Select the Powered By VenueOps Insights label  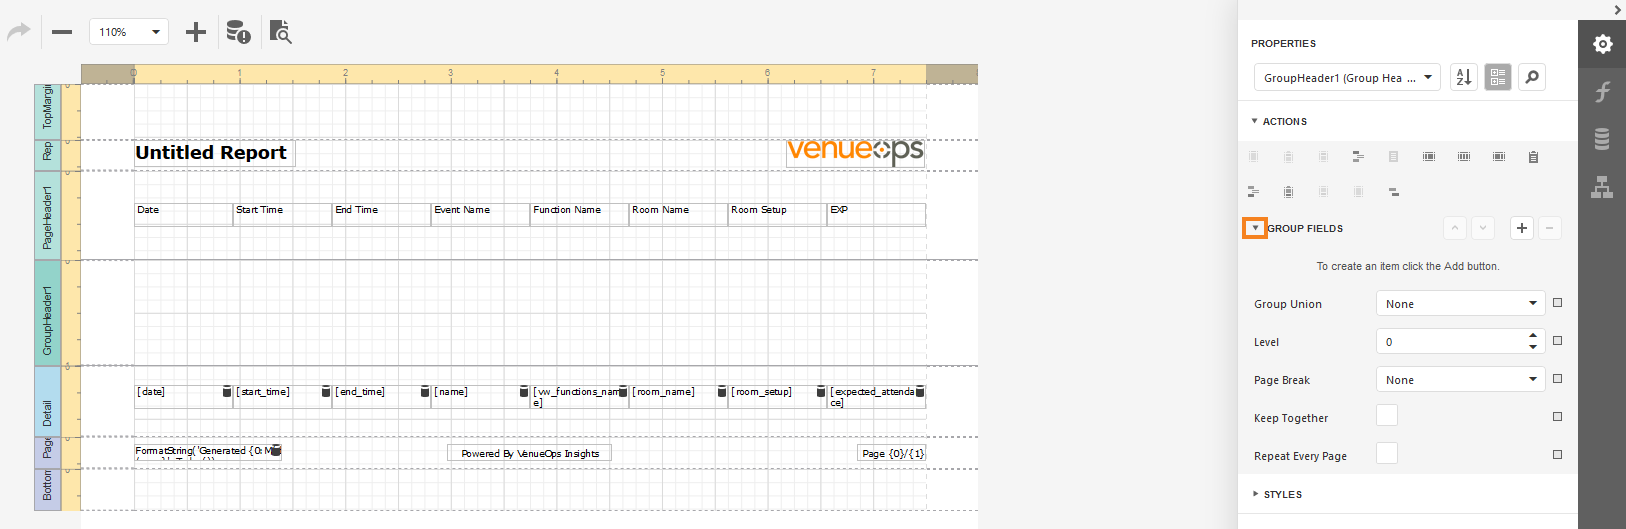coord(529,453)
